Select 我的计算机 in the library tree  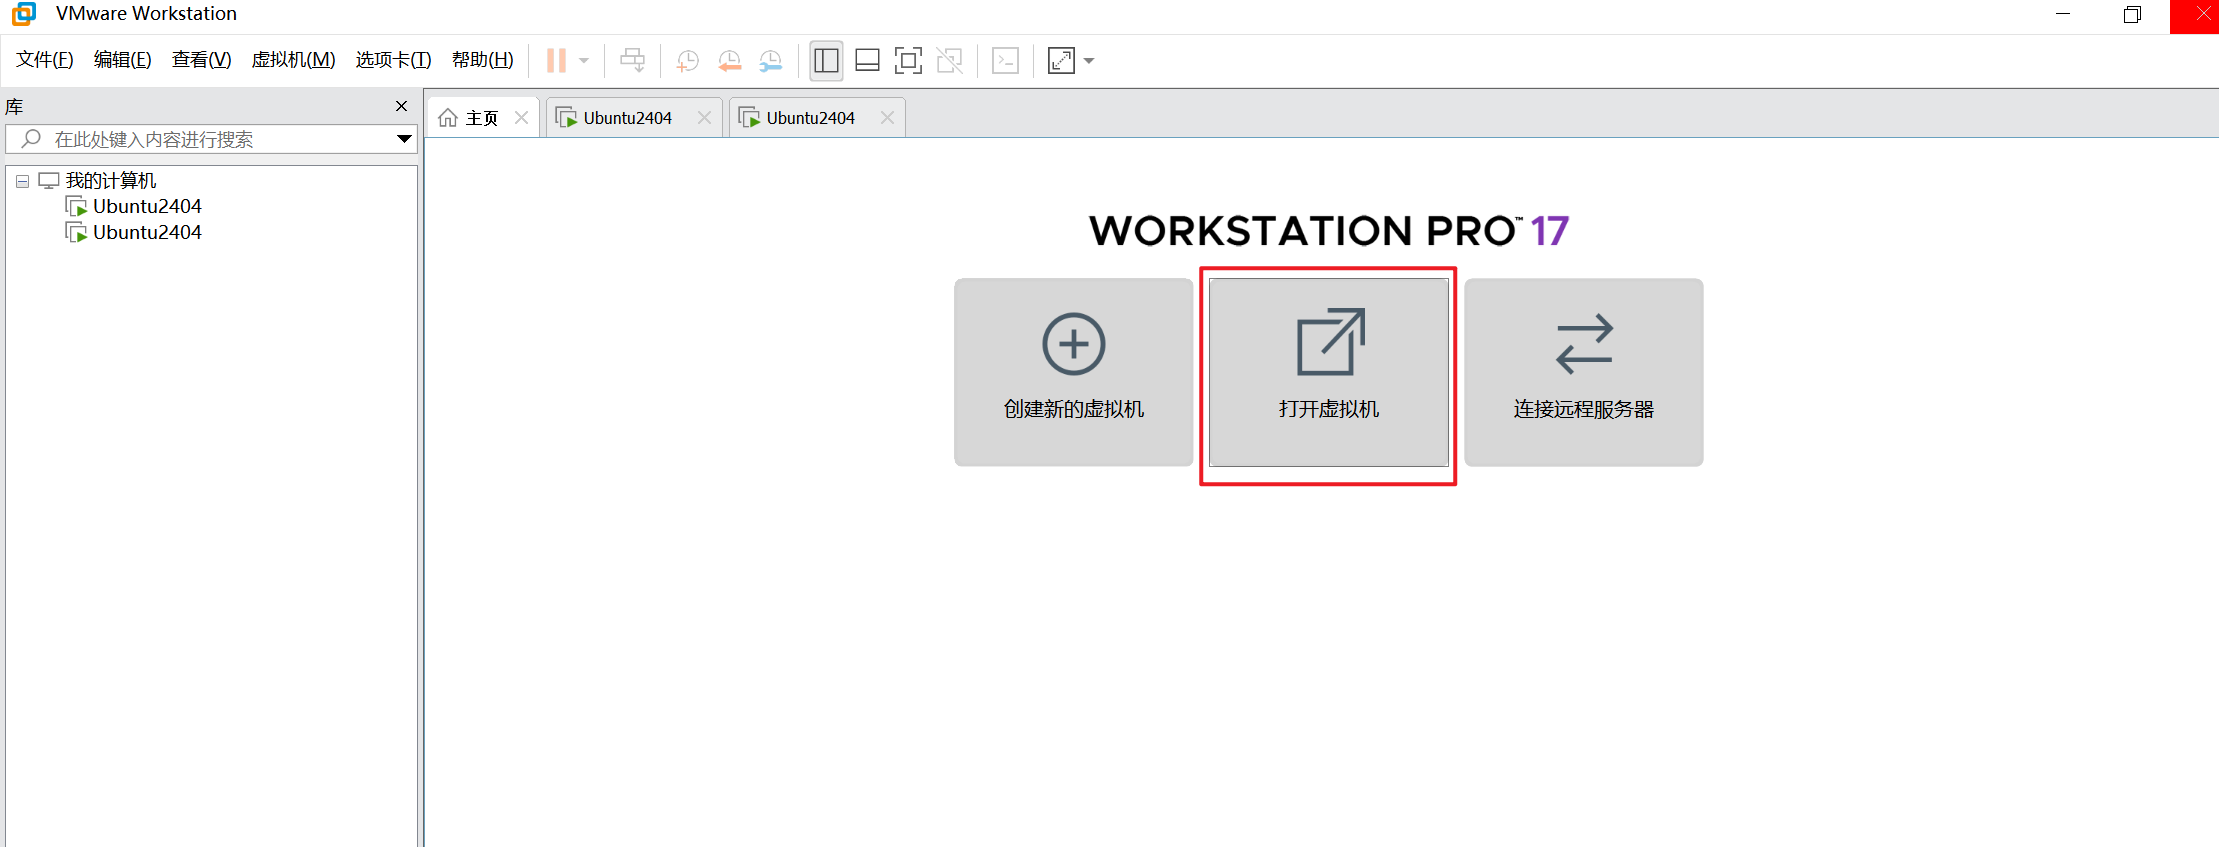click(x=111, y=181)
